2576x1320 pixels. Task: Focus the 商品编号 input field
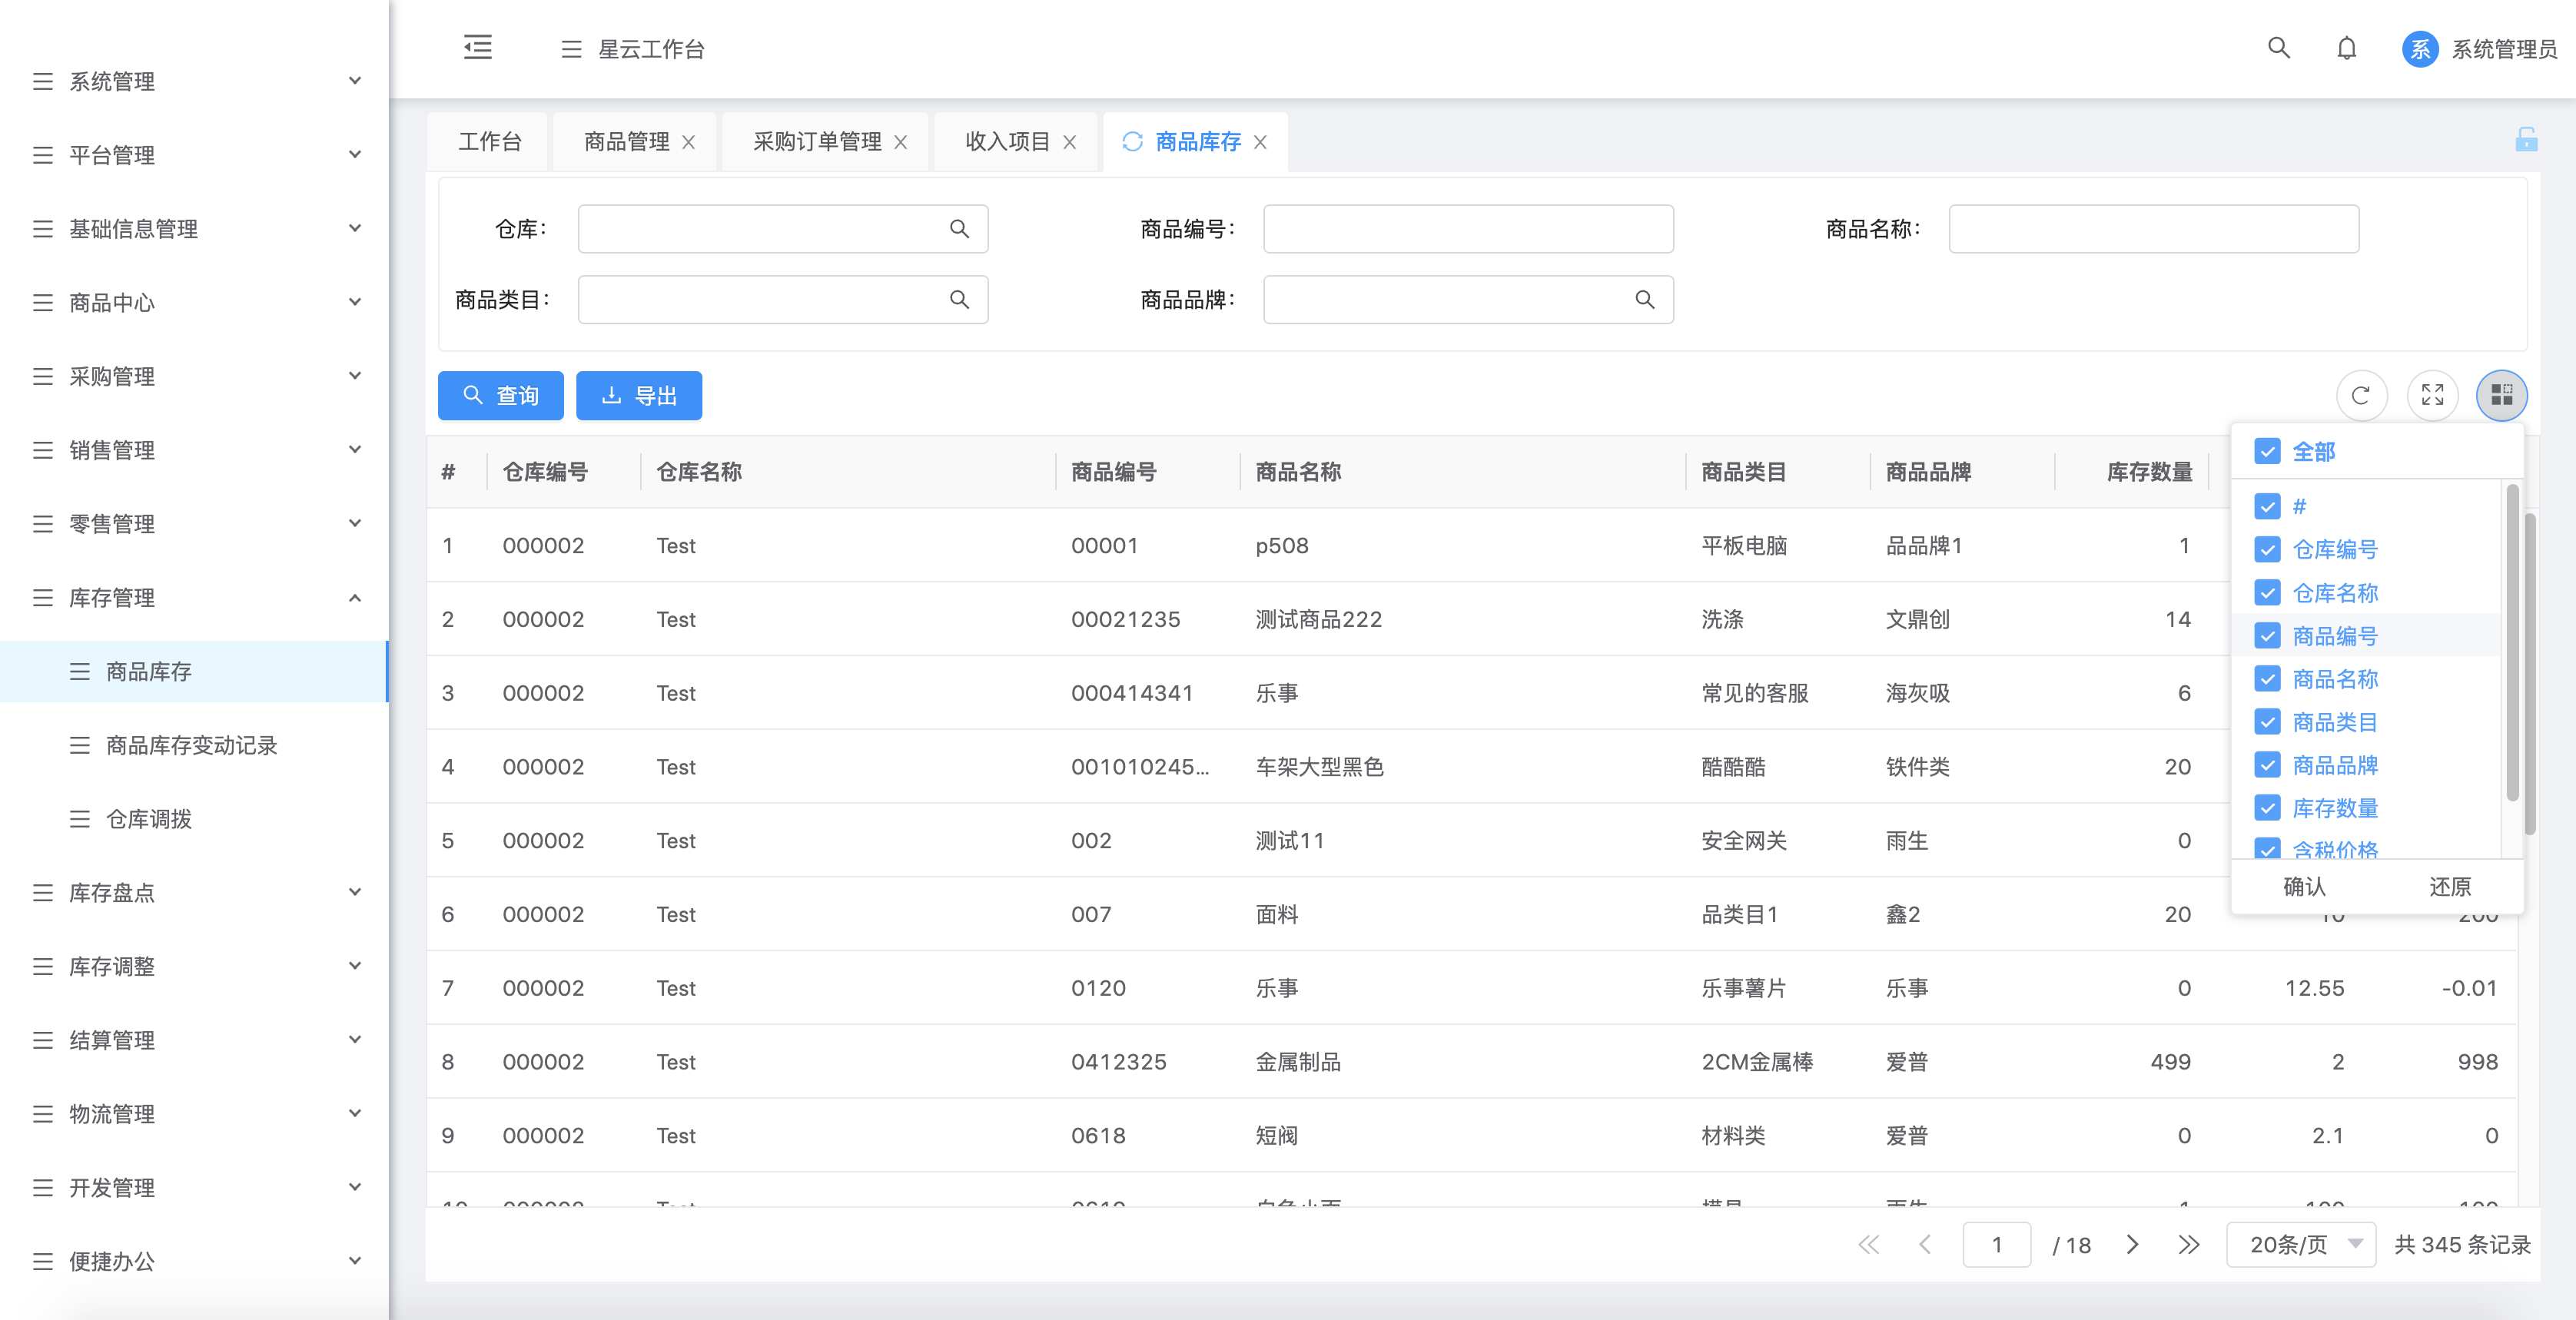1468,229
